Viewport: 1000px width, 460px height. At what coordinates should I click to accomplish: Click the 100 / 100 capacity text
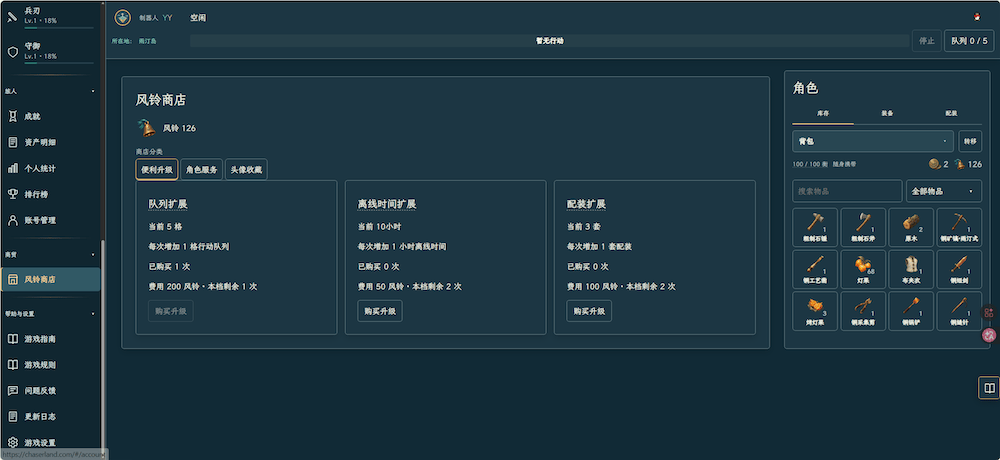click(x=810, y=164)
